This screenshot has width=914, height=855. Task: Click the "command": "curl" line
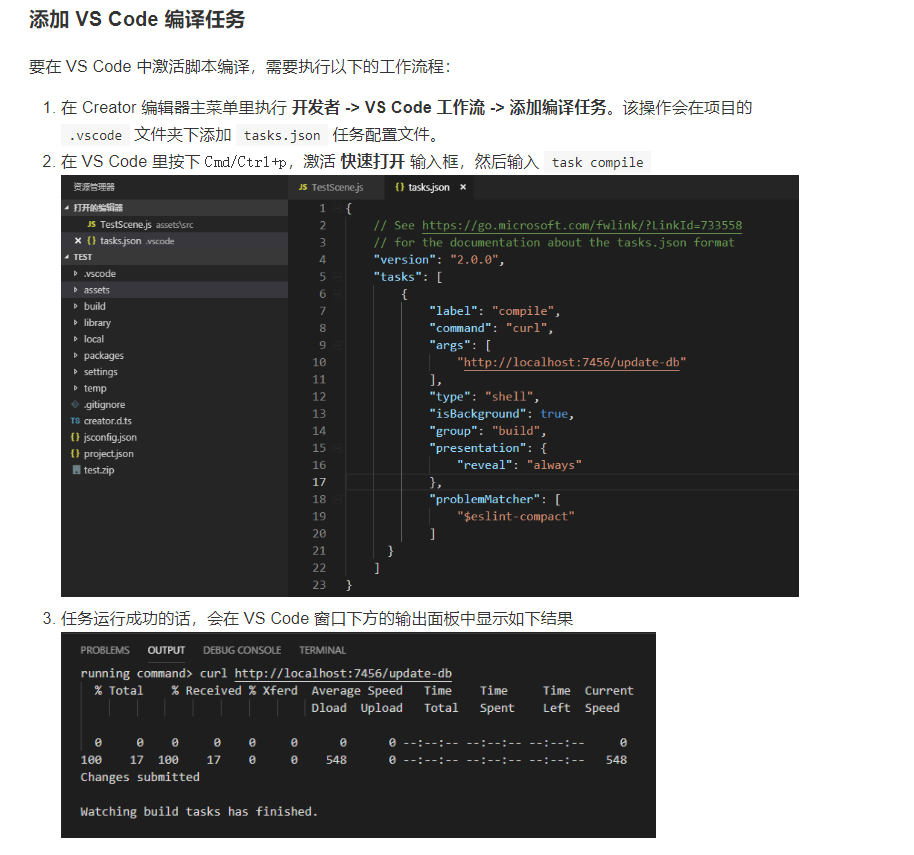tap(491, 328)
